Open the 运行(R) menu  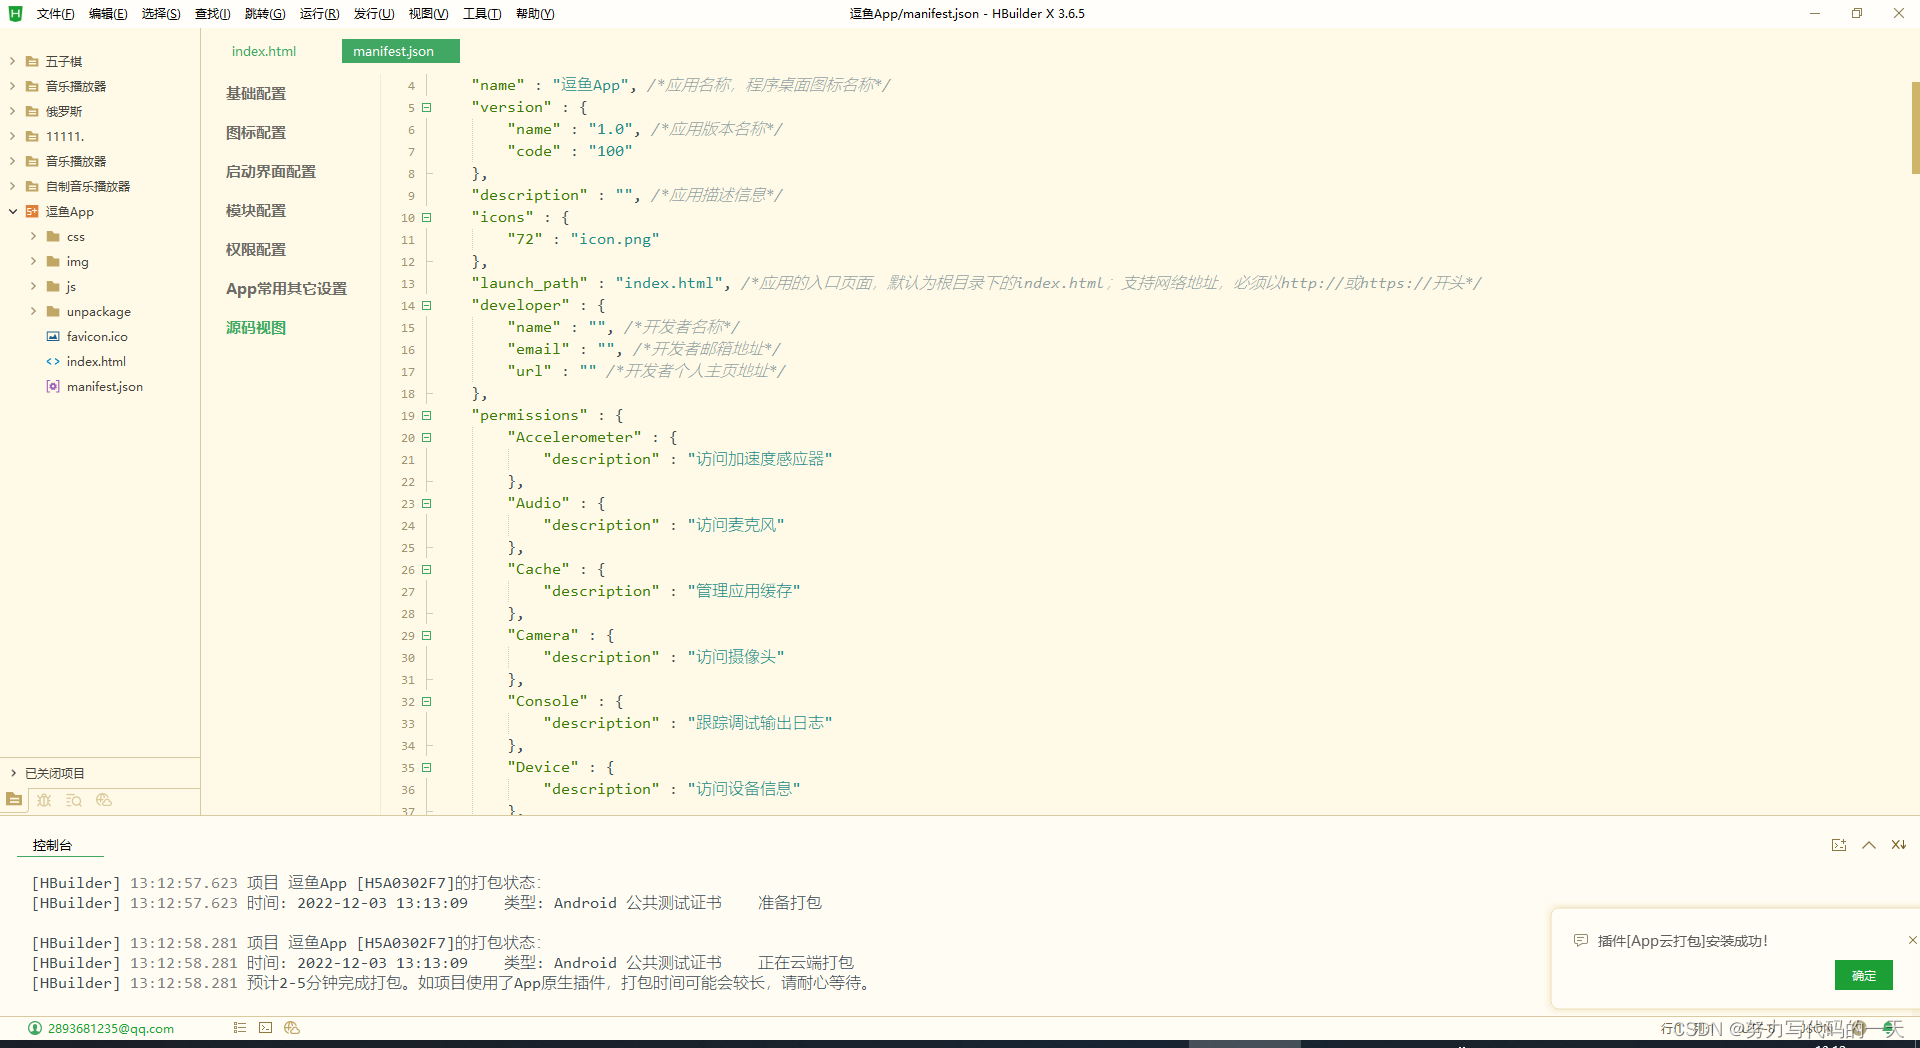(320, 13)
